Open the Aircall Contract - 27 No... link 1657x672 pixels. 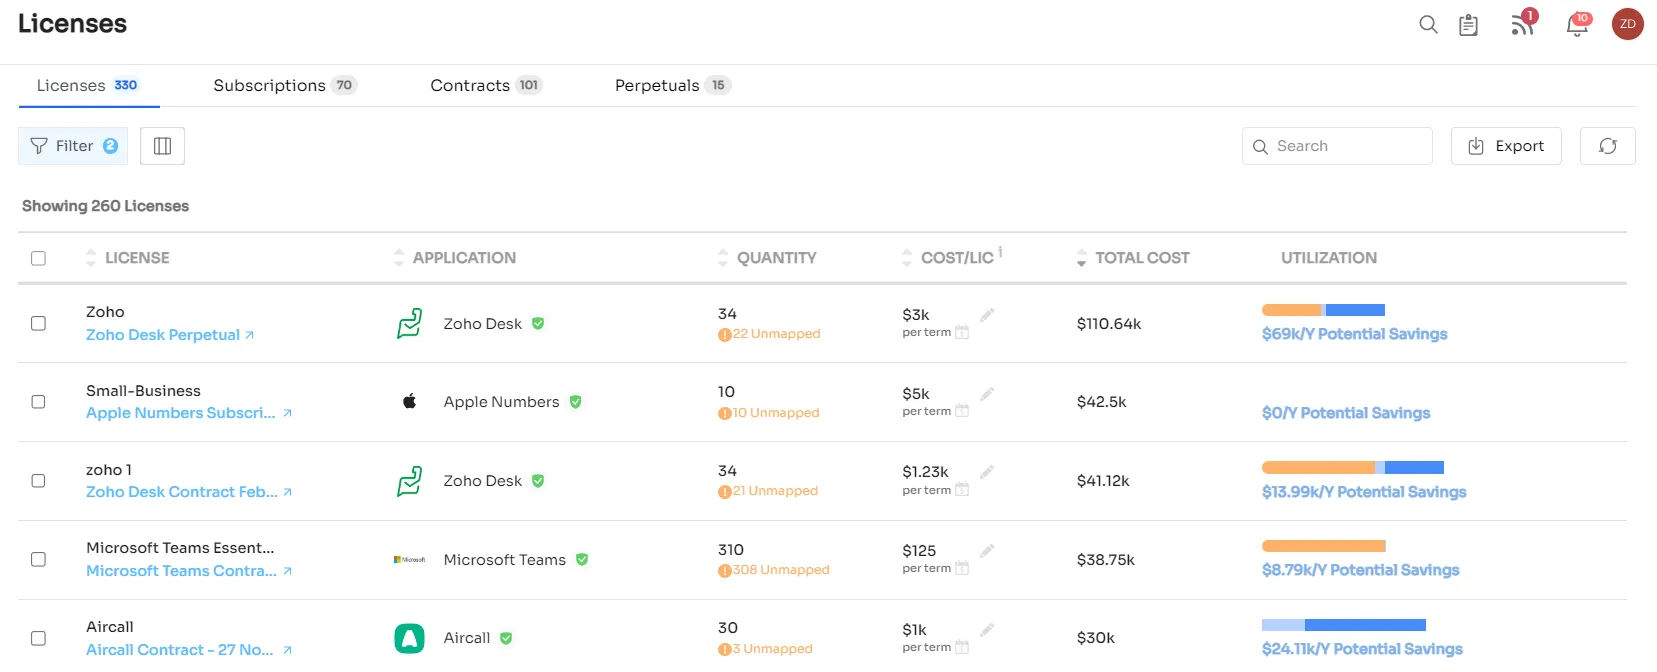point(188,650)
